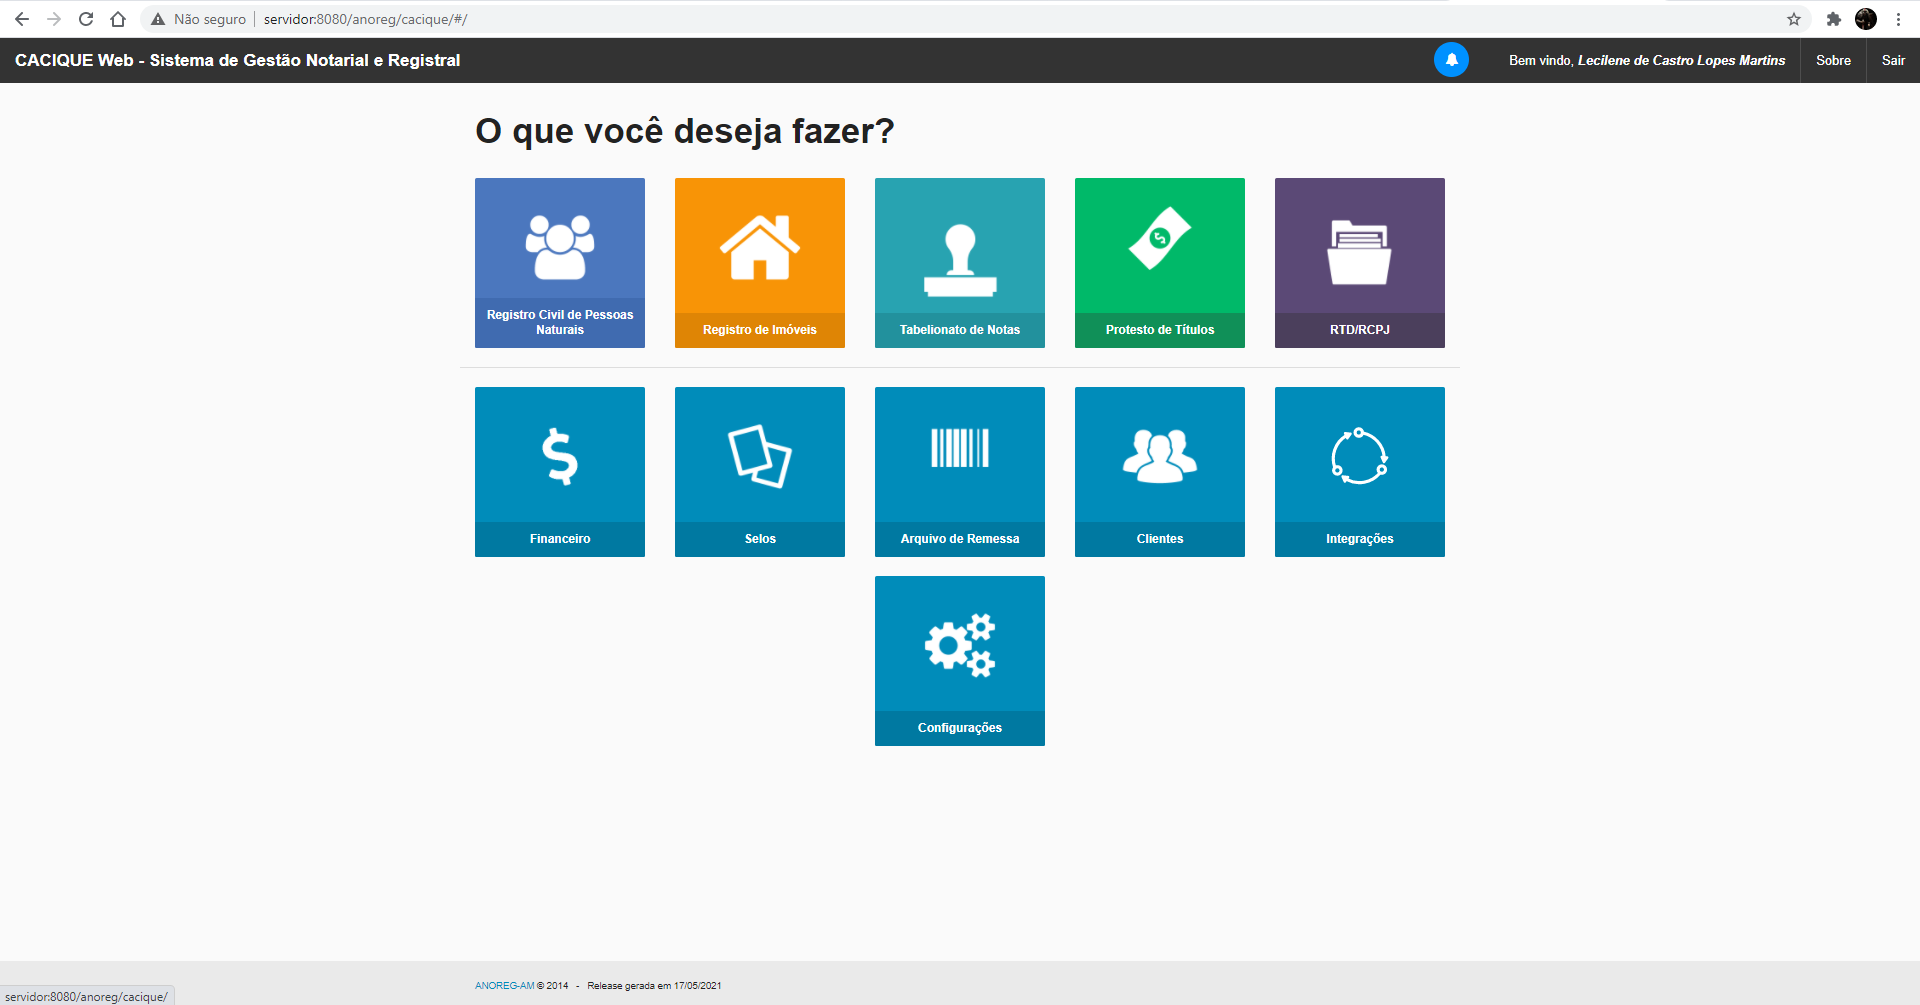This screenshot has height=1005, width=1920.
Task: Open Arquivo de Remessa barcode tile
Action: [x=960, y=471]
